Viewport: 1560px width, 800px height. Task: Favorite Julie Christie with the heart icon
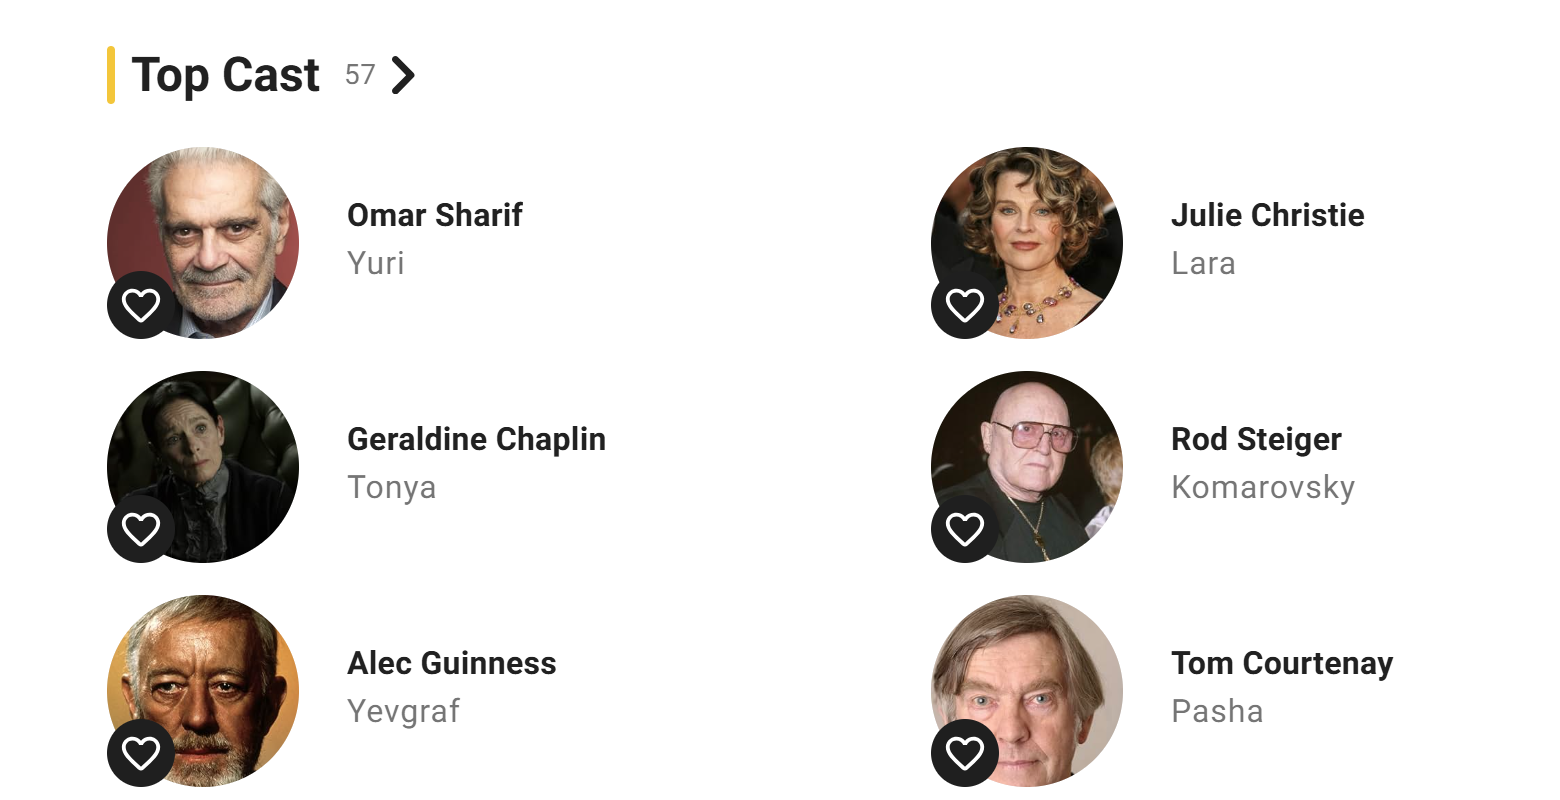click(965, 305)
